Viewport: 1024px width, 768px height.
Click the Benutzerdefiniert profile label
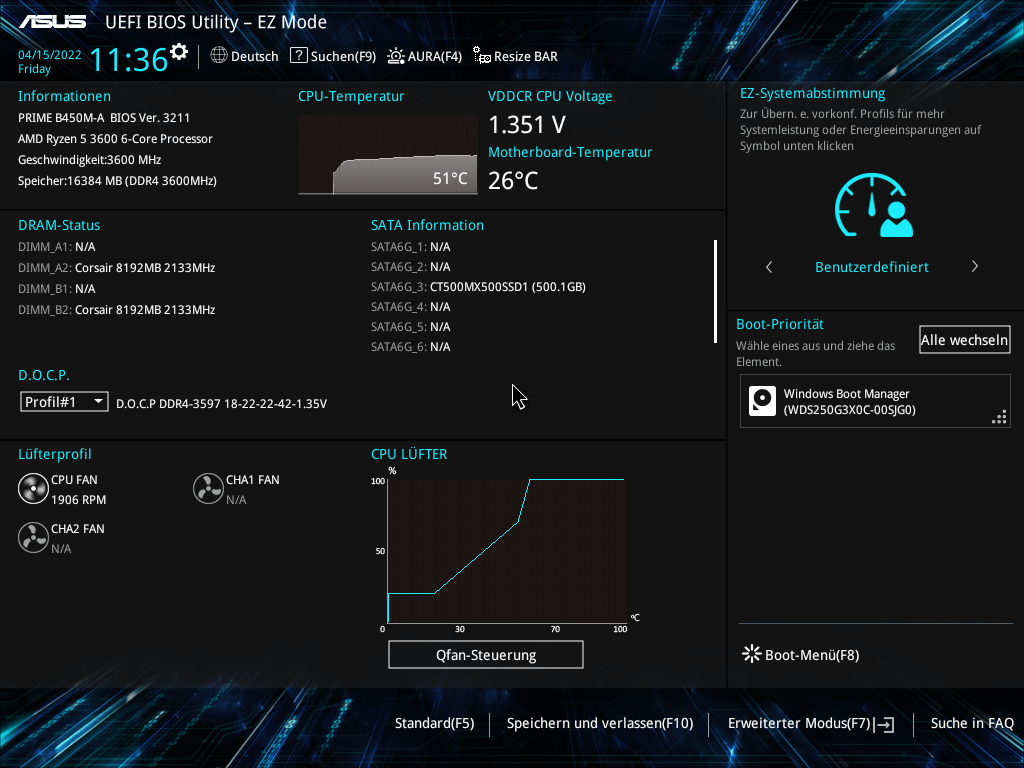pyautogui.click(x=871, y=266)
